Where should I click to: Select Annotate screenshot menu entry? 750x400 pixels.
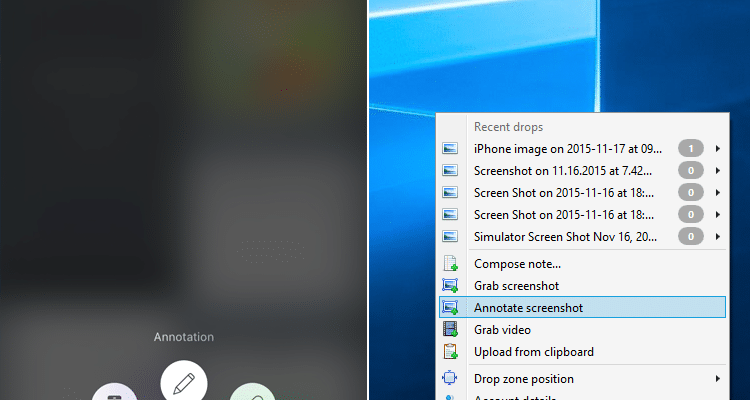582,307
